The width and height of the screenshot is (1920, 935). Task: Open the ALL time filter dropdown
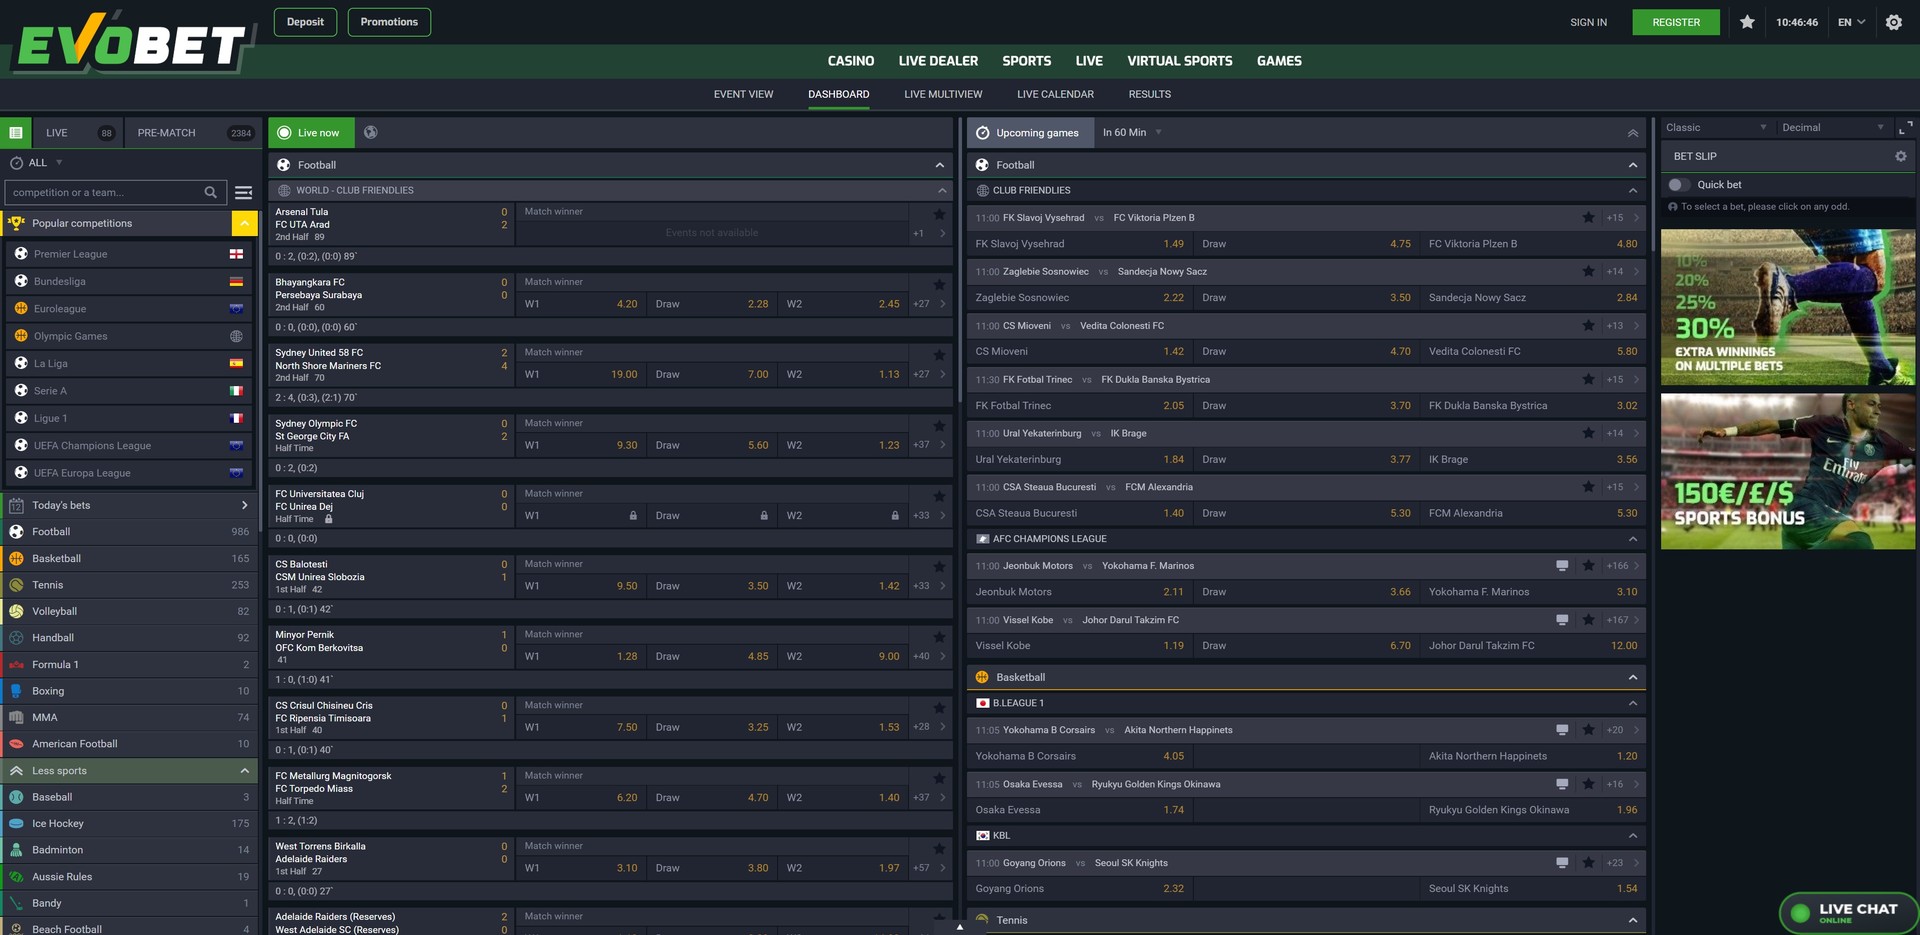[x=37, y=163]
